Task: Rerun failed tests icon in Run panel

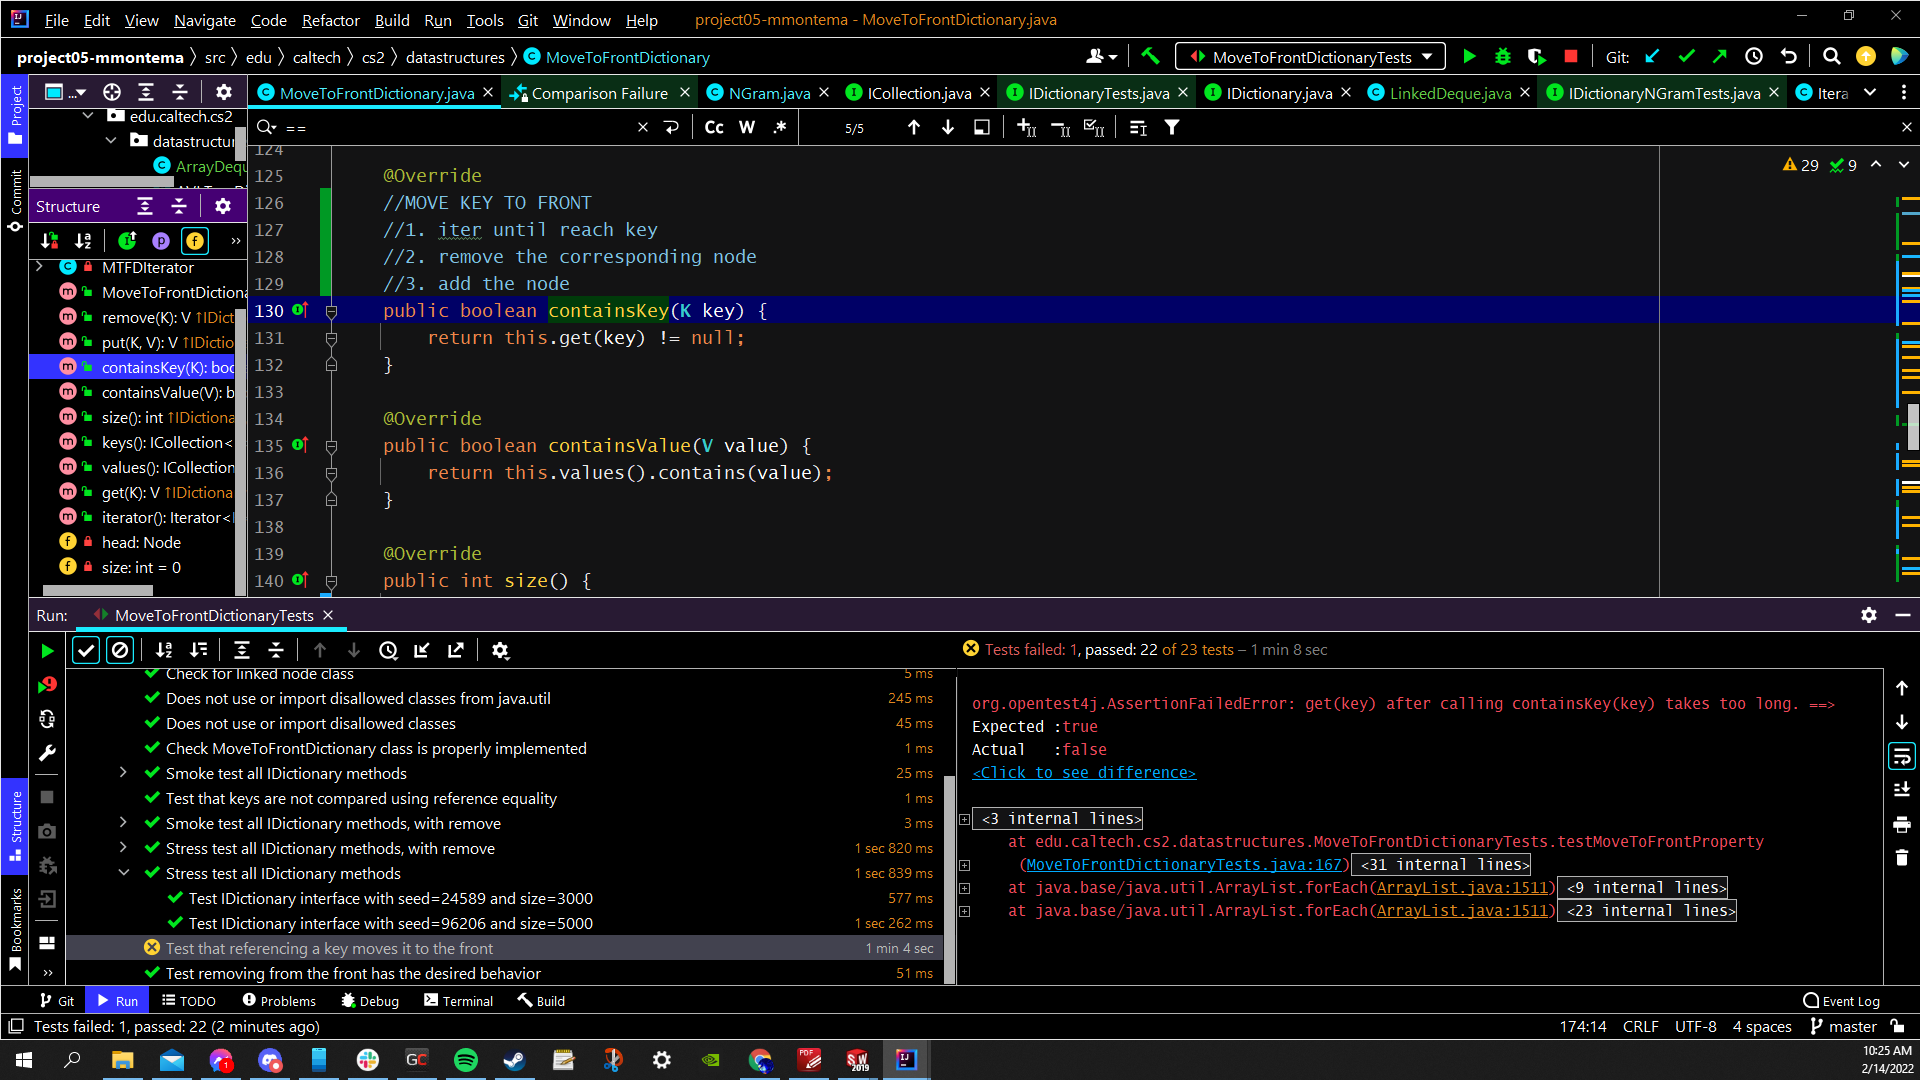Action: (x=47, y=685)
